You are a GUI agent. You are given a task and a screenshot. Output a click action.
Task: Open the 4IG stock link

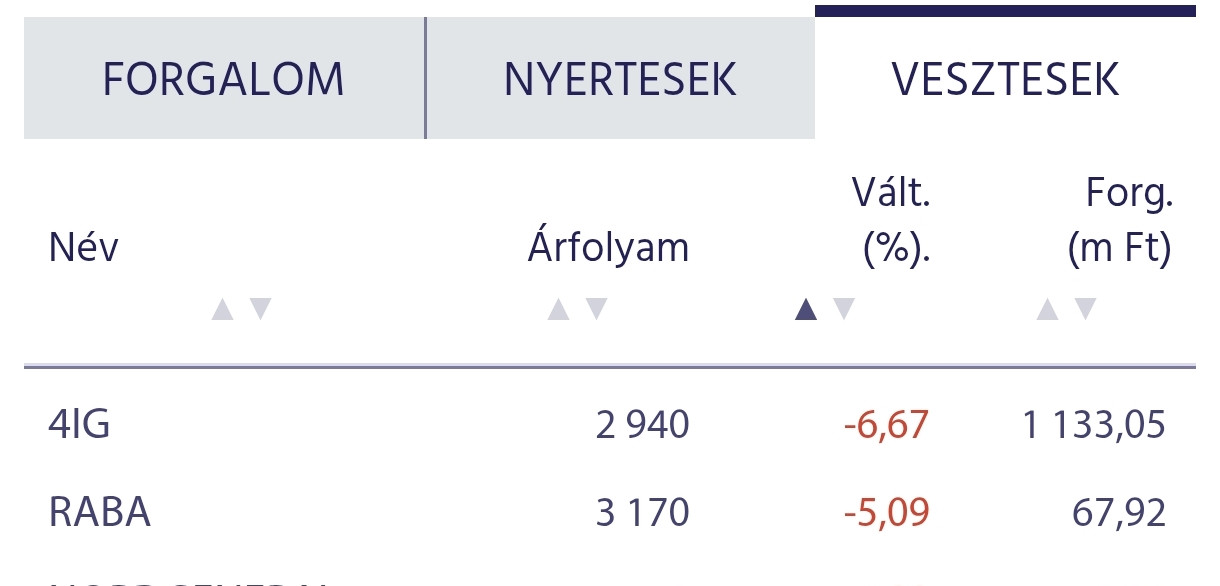pos(80,425)
